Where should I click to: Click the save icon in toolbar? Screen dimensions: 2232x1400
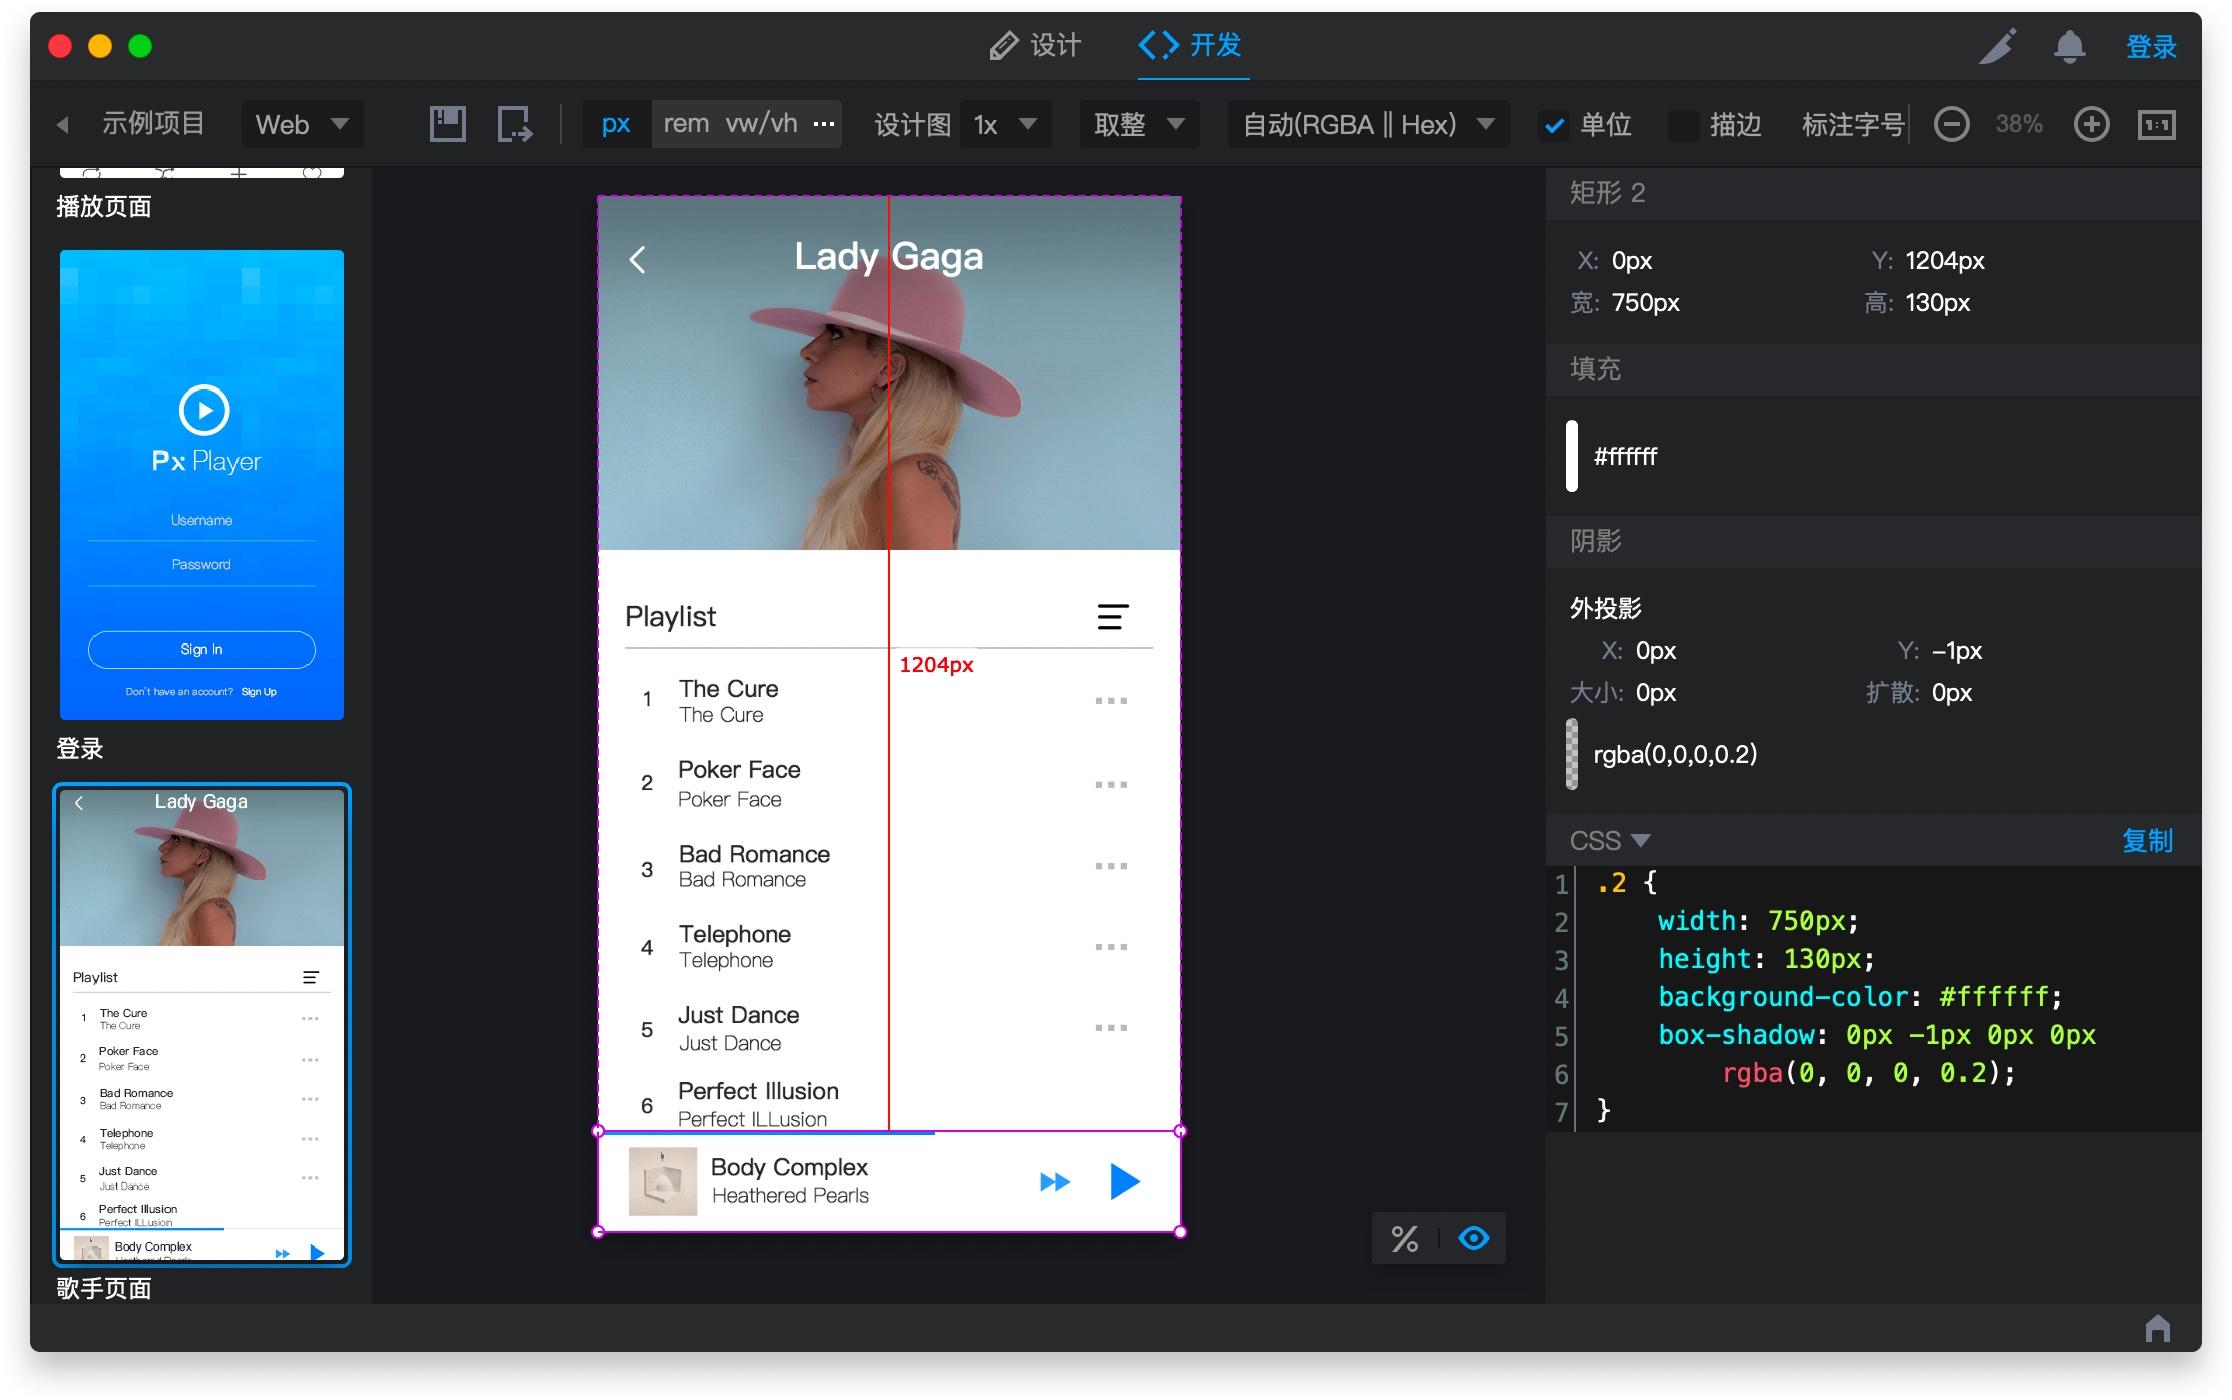pyautogui.click(x=447, y=124)
